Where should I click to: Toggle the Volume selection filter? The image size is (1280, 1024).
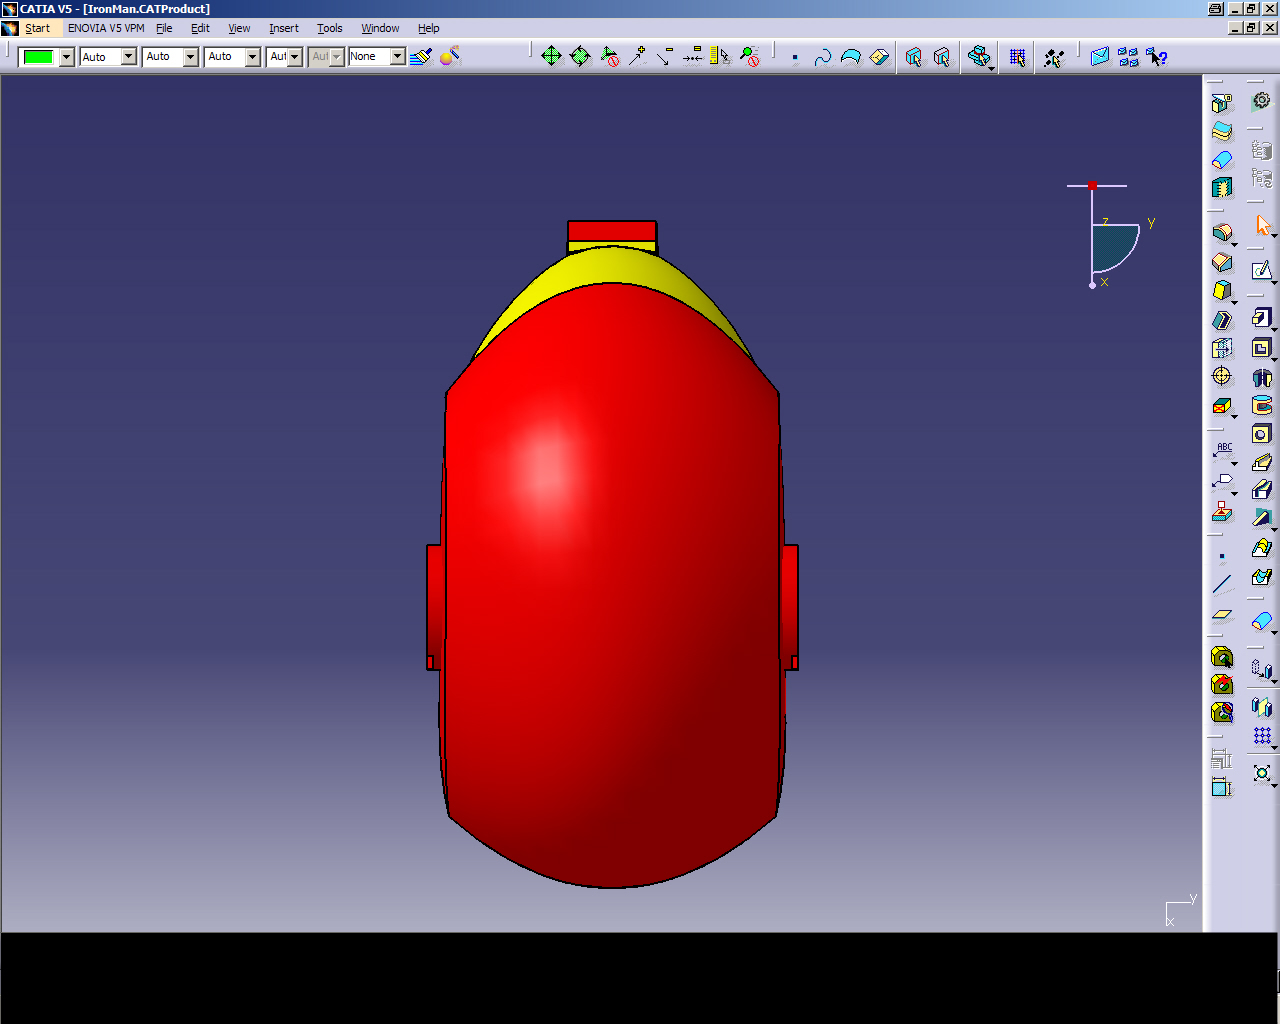coord(879,57)
